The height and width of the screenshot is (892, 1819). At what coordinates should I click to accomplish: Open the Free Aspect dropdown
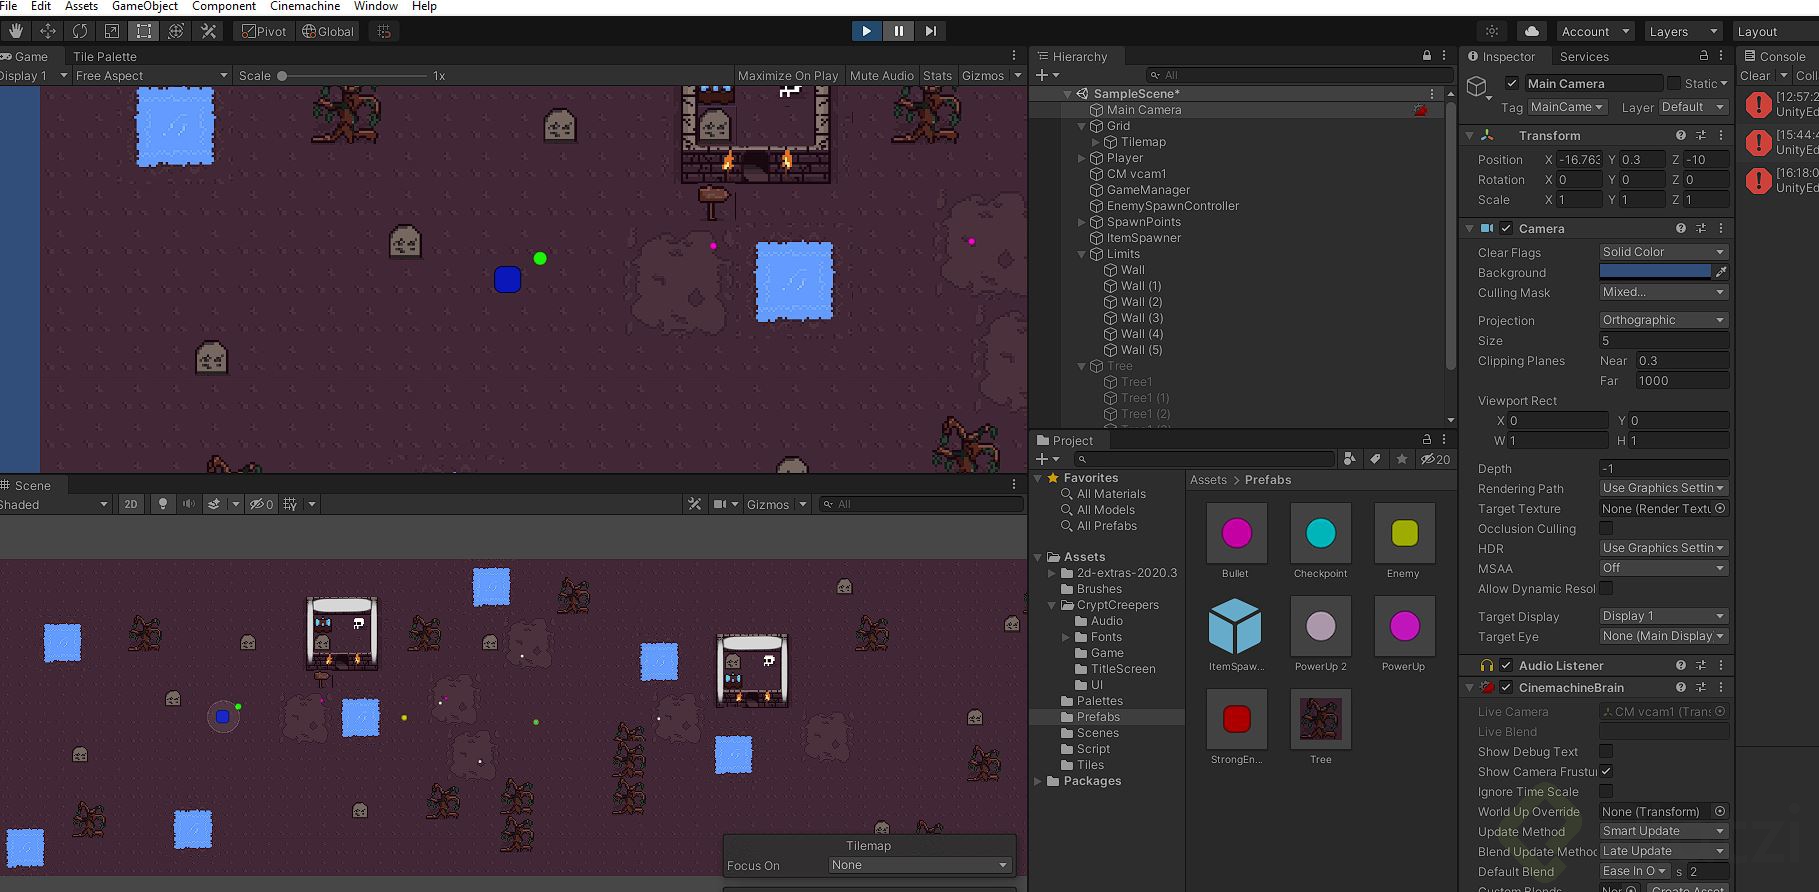[x=151, y=75]
